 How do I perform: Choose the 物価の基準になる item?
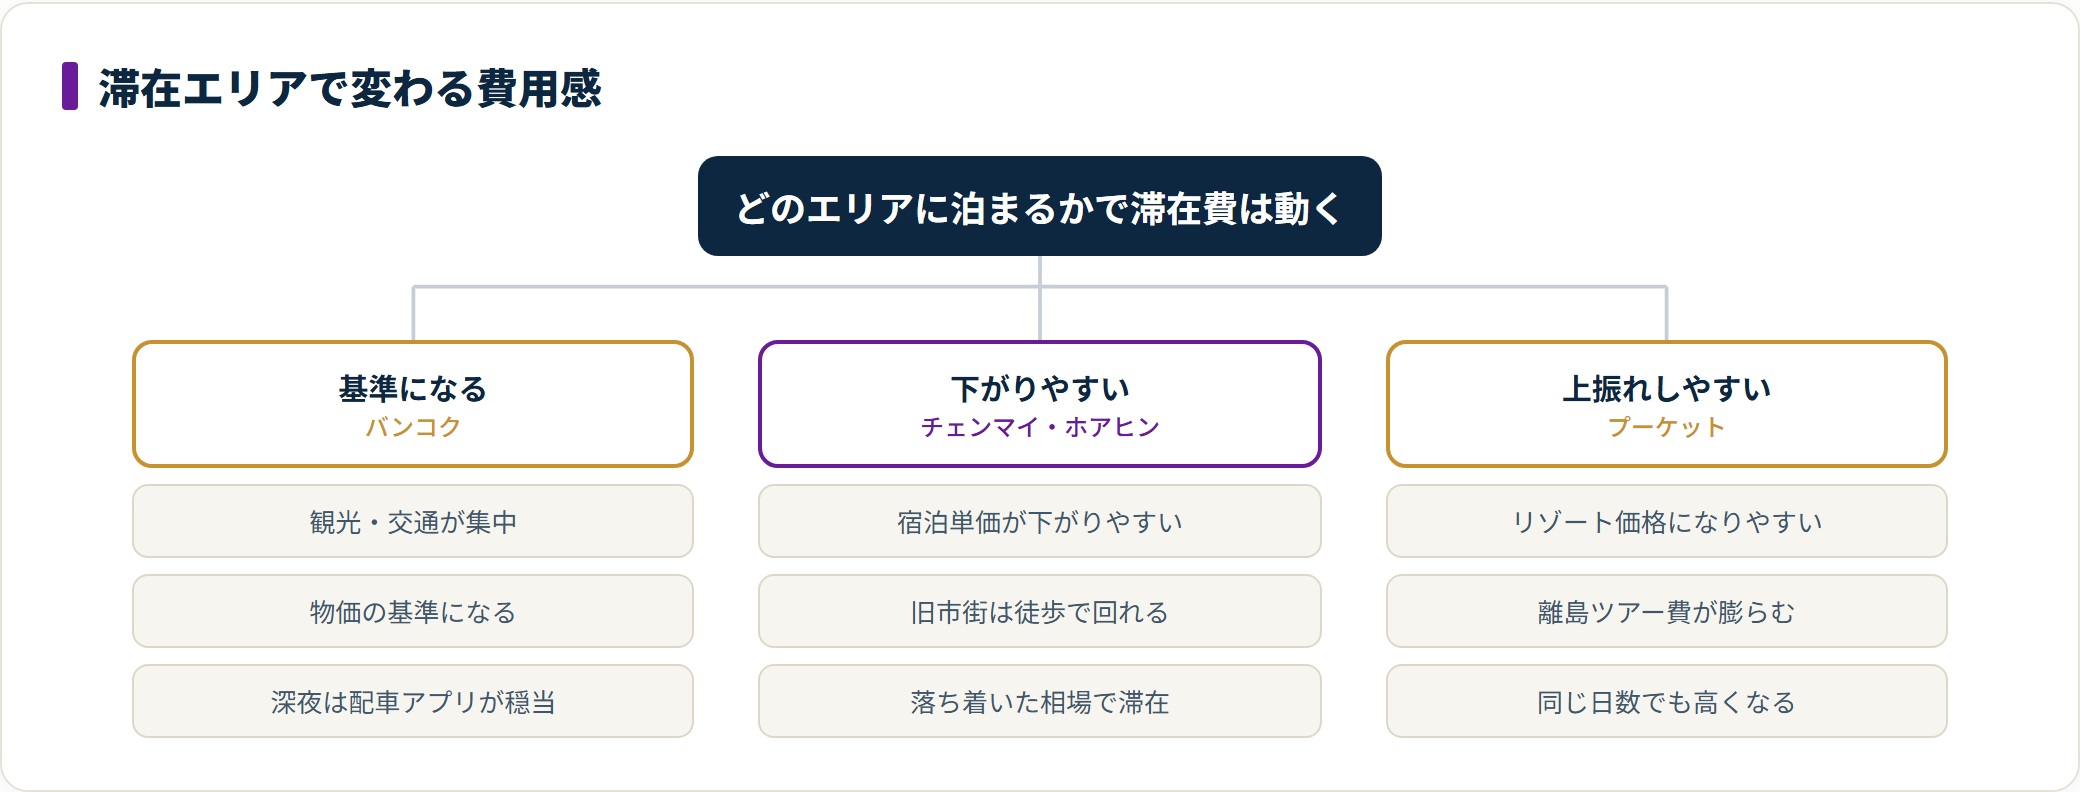point(413,611)
